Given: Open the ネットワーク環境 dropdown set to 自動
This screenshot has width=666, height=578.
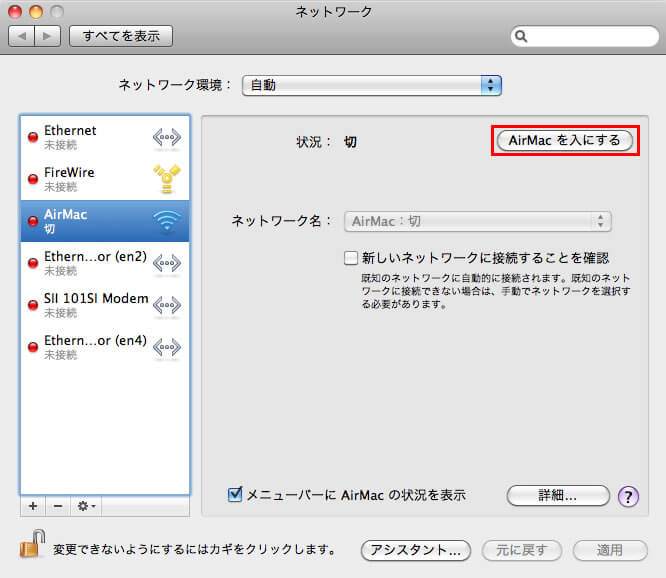Looking at the screenshot, I should [x=372, y=85].
